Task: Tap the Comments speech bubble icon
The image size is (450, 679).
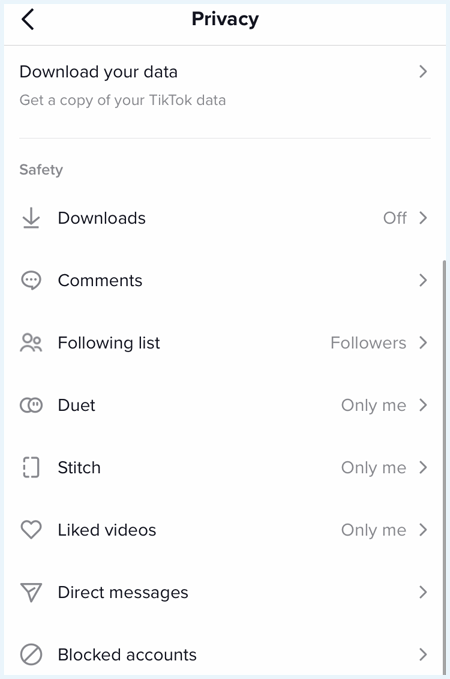Action: (31, 281)
